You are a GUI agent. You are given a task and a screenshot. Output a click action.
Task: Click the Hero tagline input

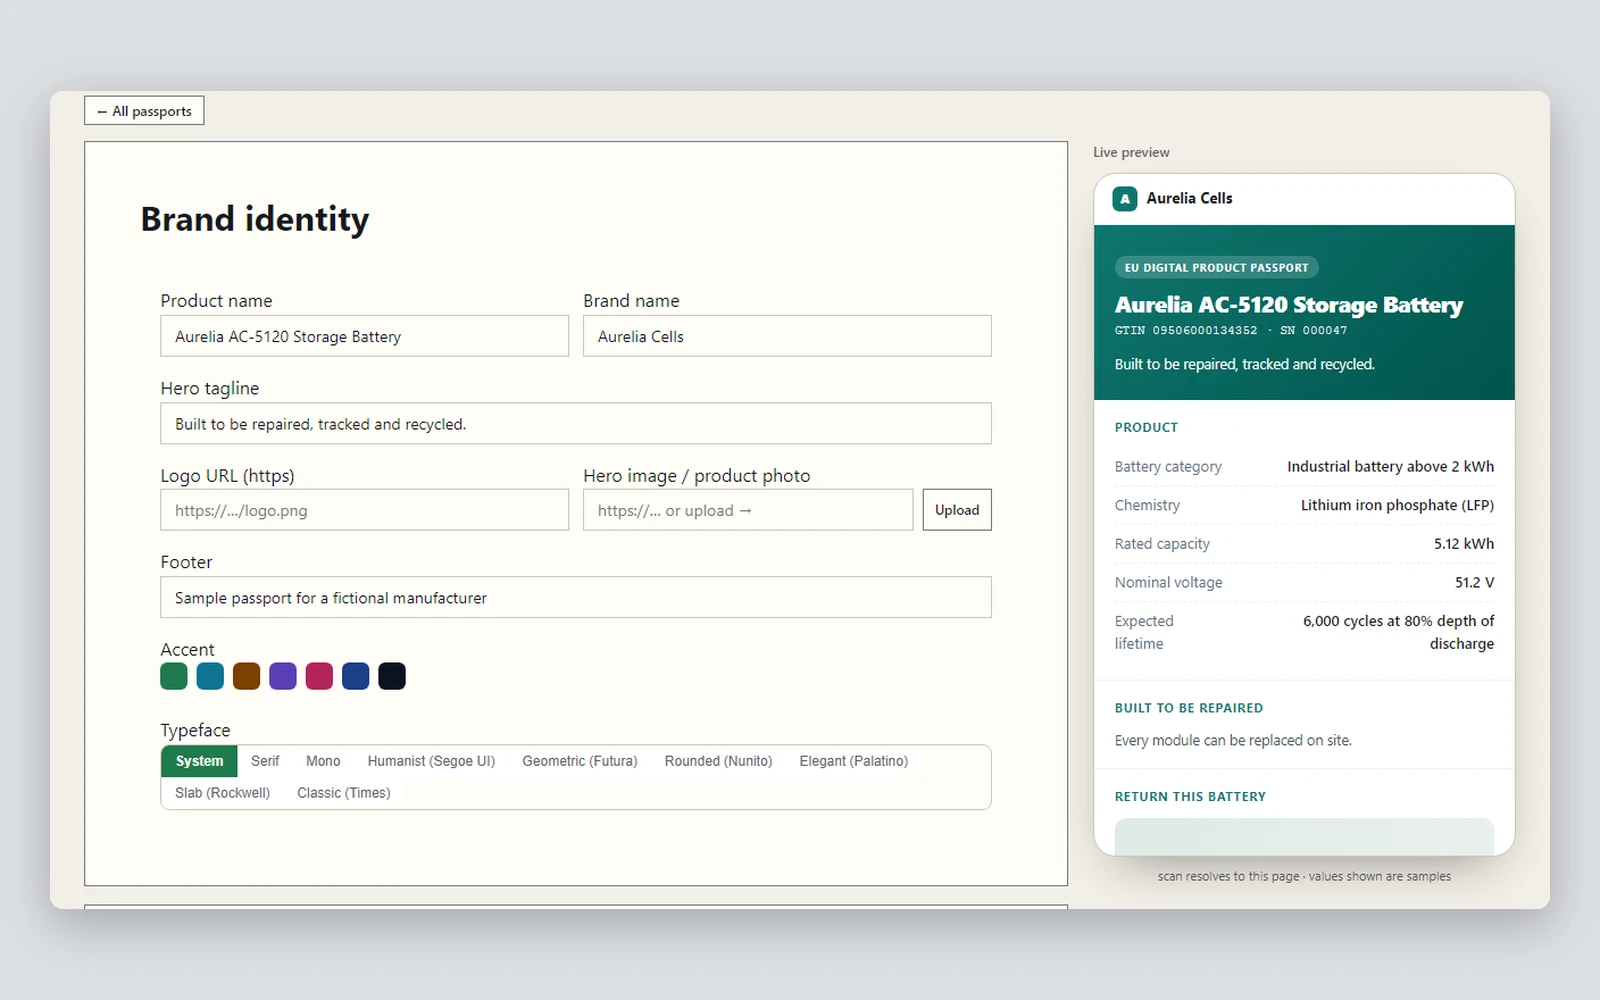point(576,424)
